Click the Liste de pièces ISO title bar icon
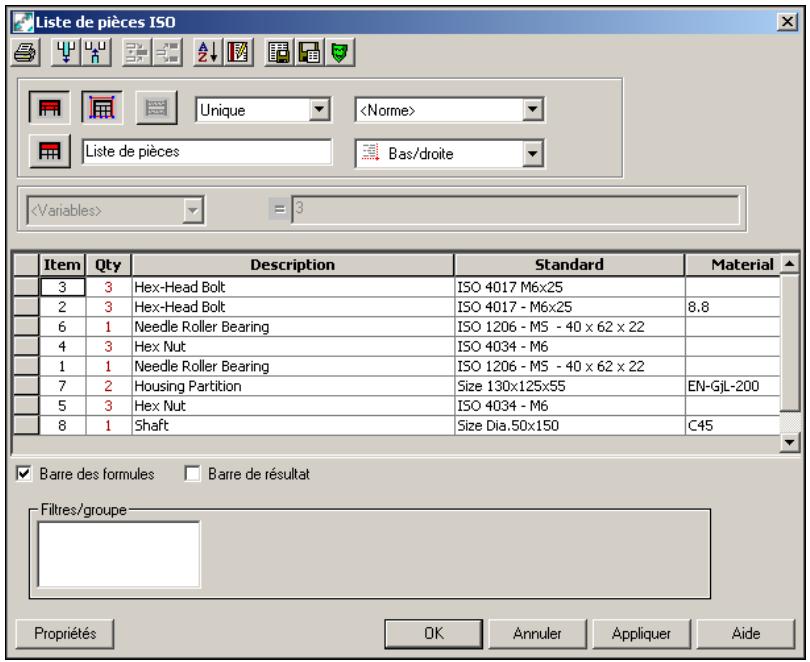 [23, 22]
